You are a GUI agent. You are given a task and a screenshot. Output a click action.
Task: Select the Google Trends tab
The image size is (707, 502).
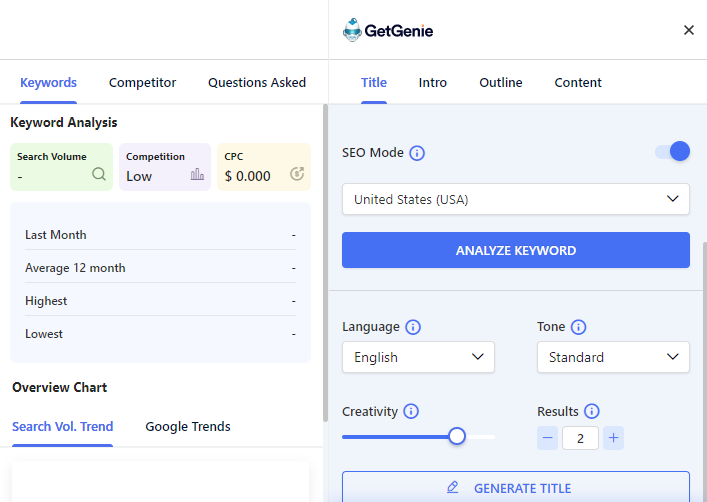[x=188, y=427]
